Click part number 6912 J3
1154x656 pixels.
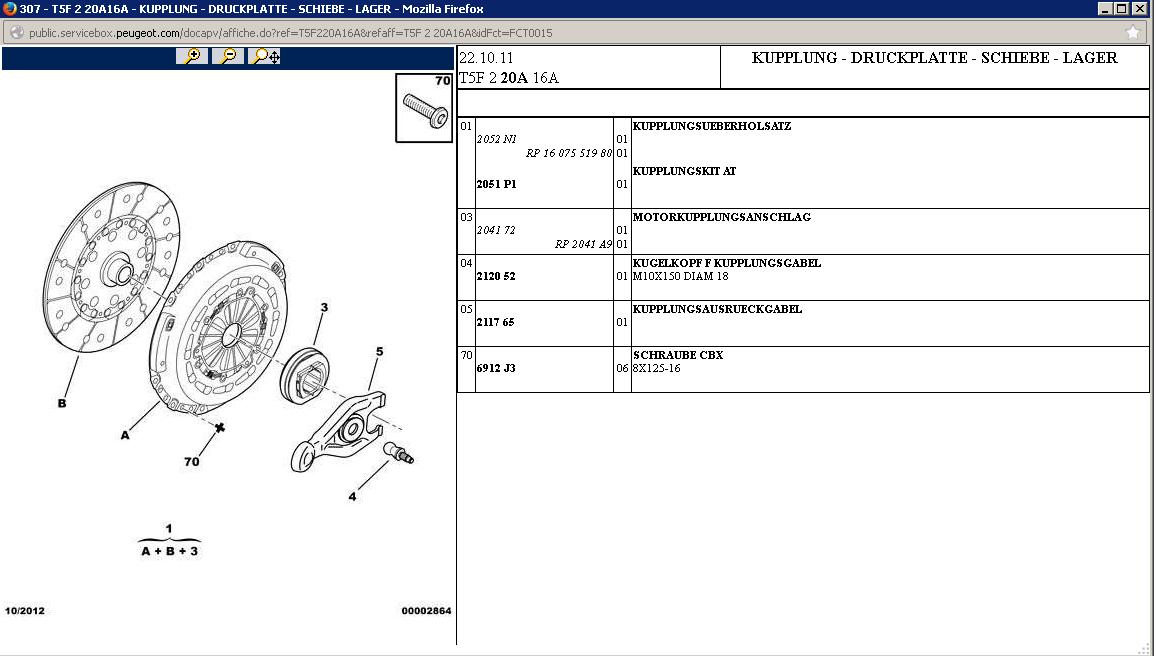tap(496, 369)
